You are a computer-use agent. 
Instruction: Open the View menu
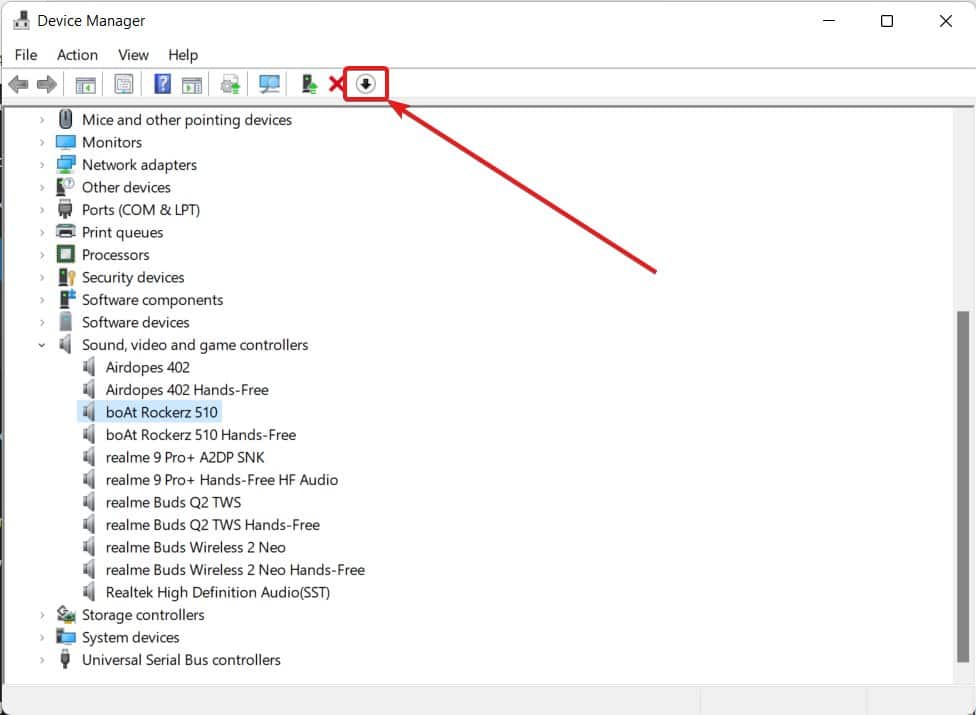pos(133,55)
